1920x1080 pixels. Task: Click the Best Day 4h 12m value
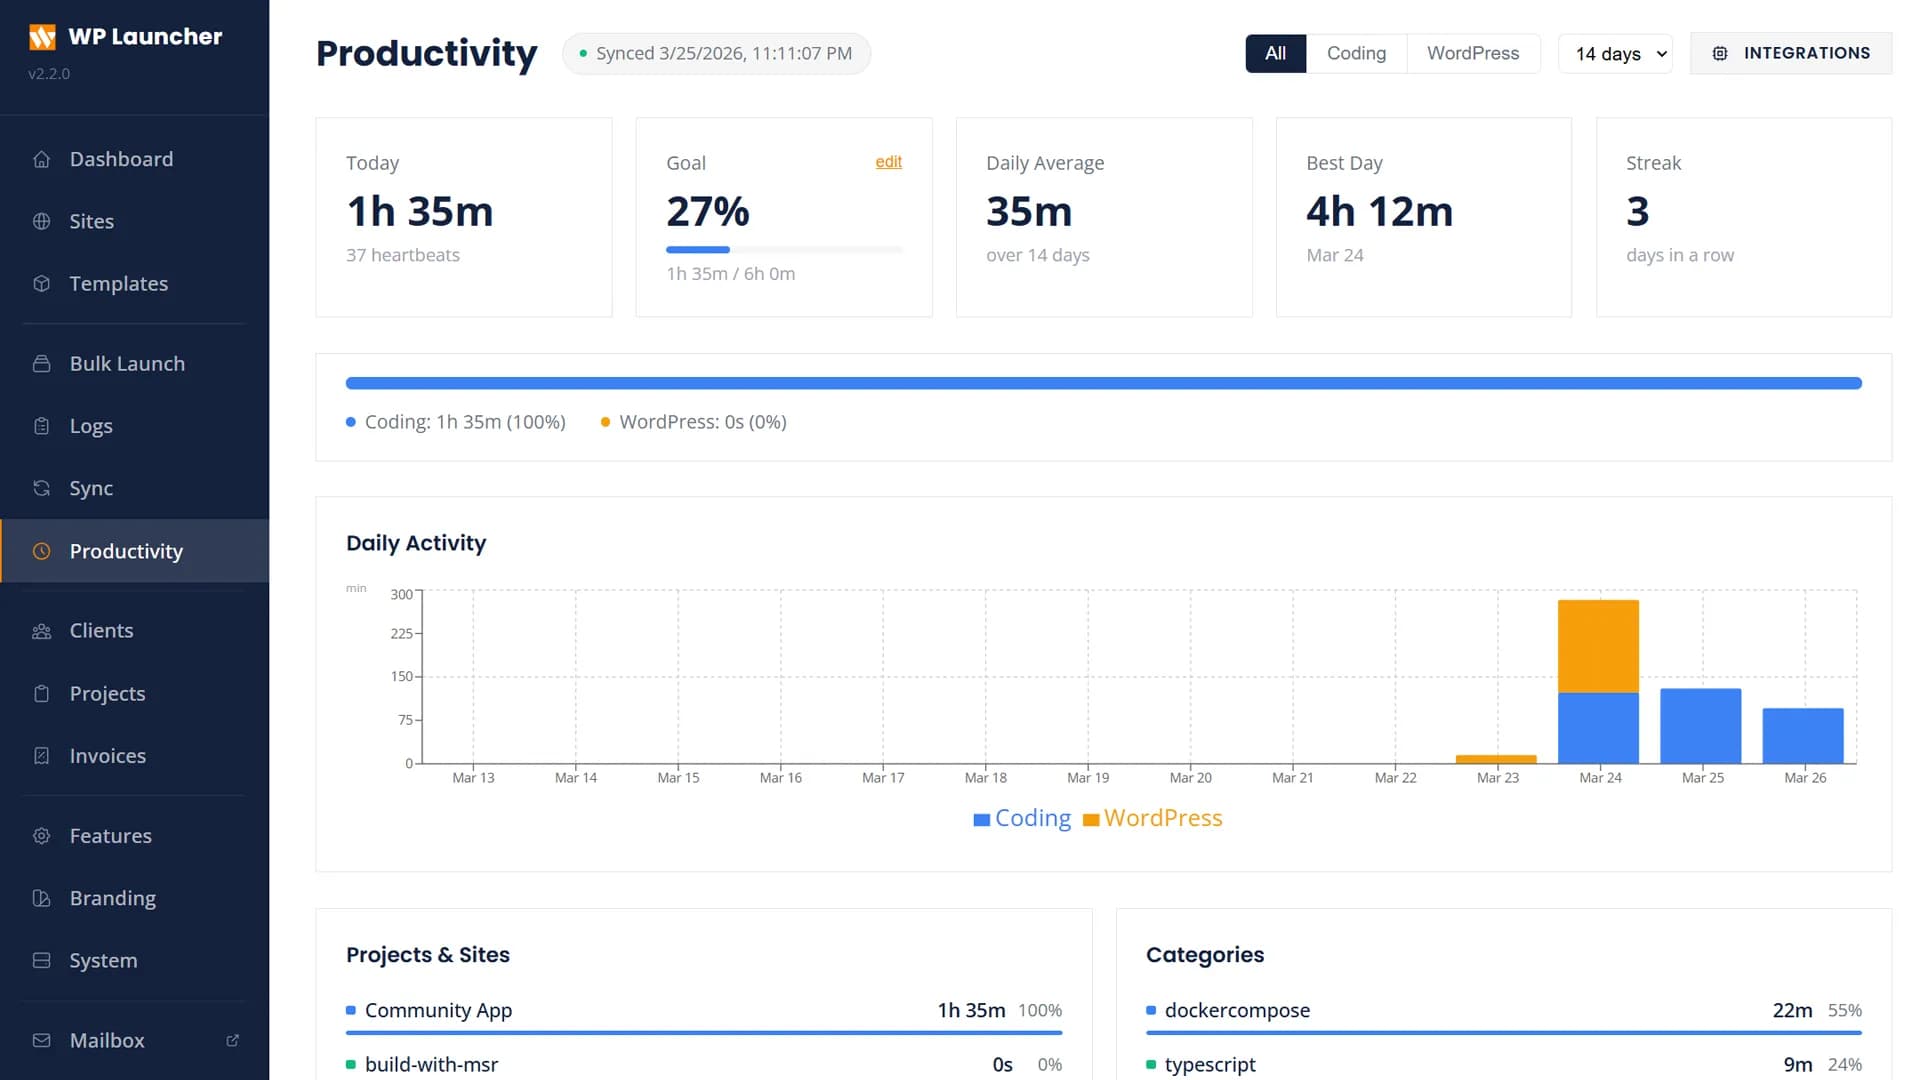point(1379,212)
